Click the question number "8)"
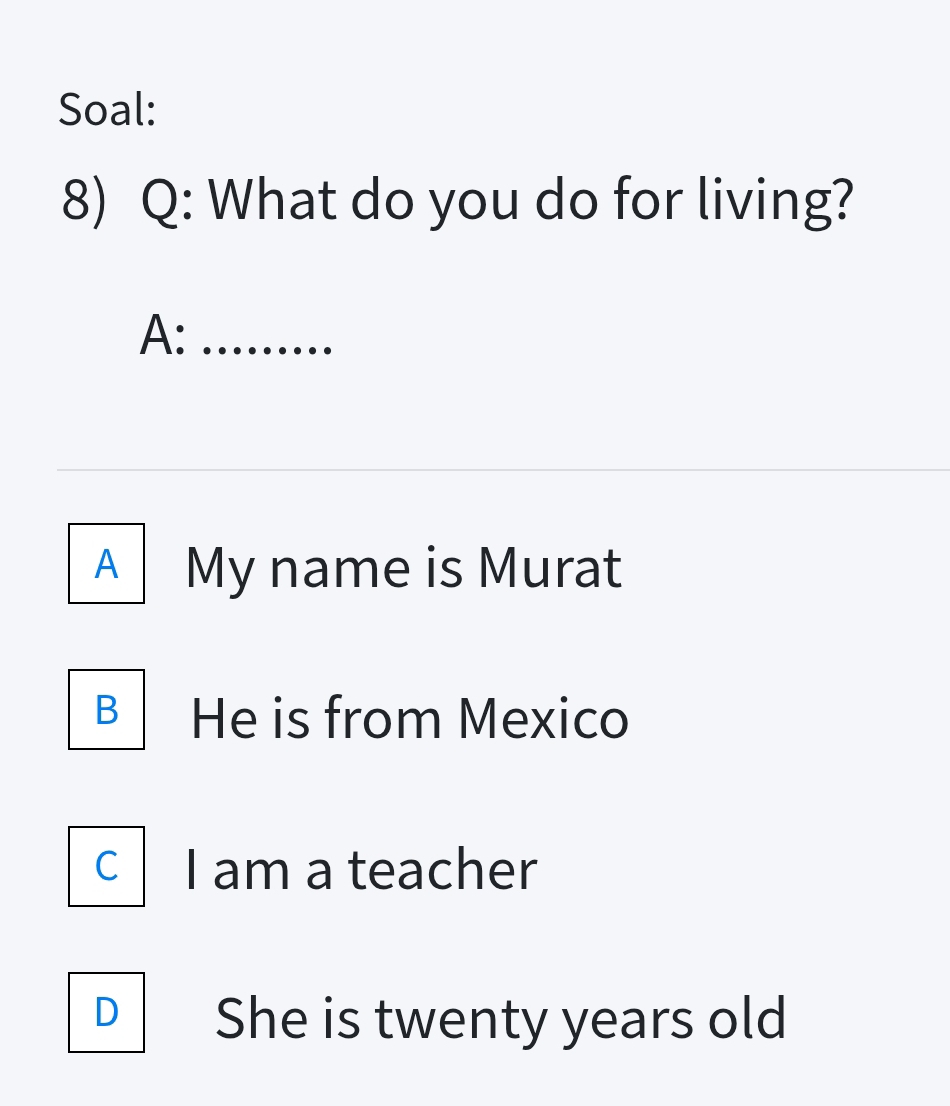This screenshot has height=1106, width=950. coord(83,199)
